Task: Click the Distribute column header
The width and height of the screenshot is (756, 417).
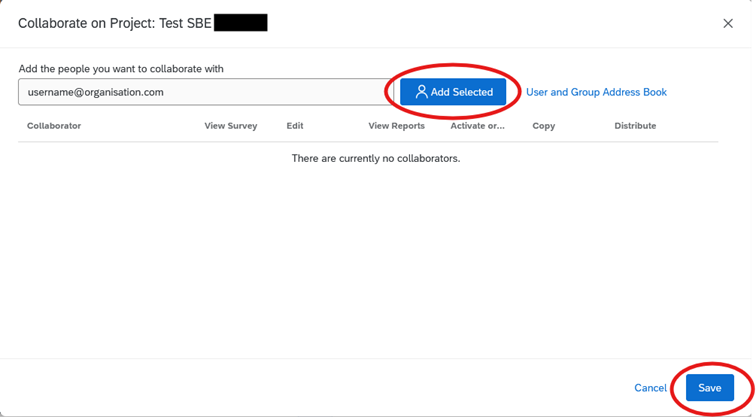Action: pos(635,126)
